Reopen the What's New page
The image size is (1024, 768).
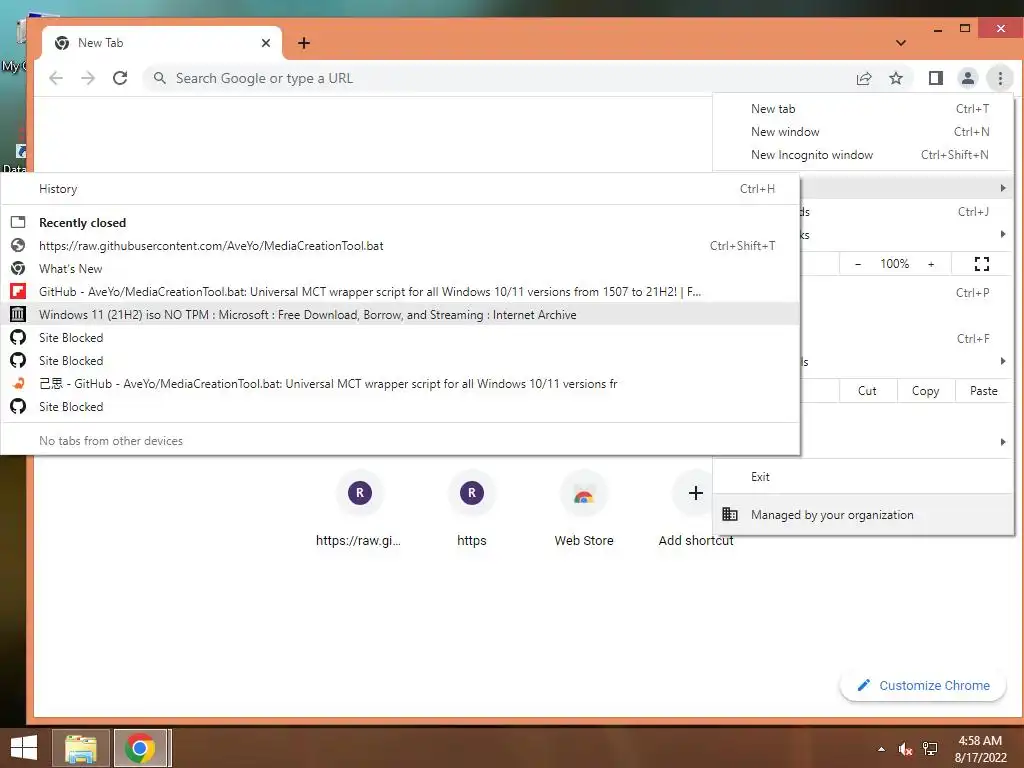point(400,268)
